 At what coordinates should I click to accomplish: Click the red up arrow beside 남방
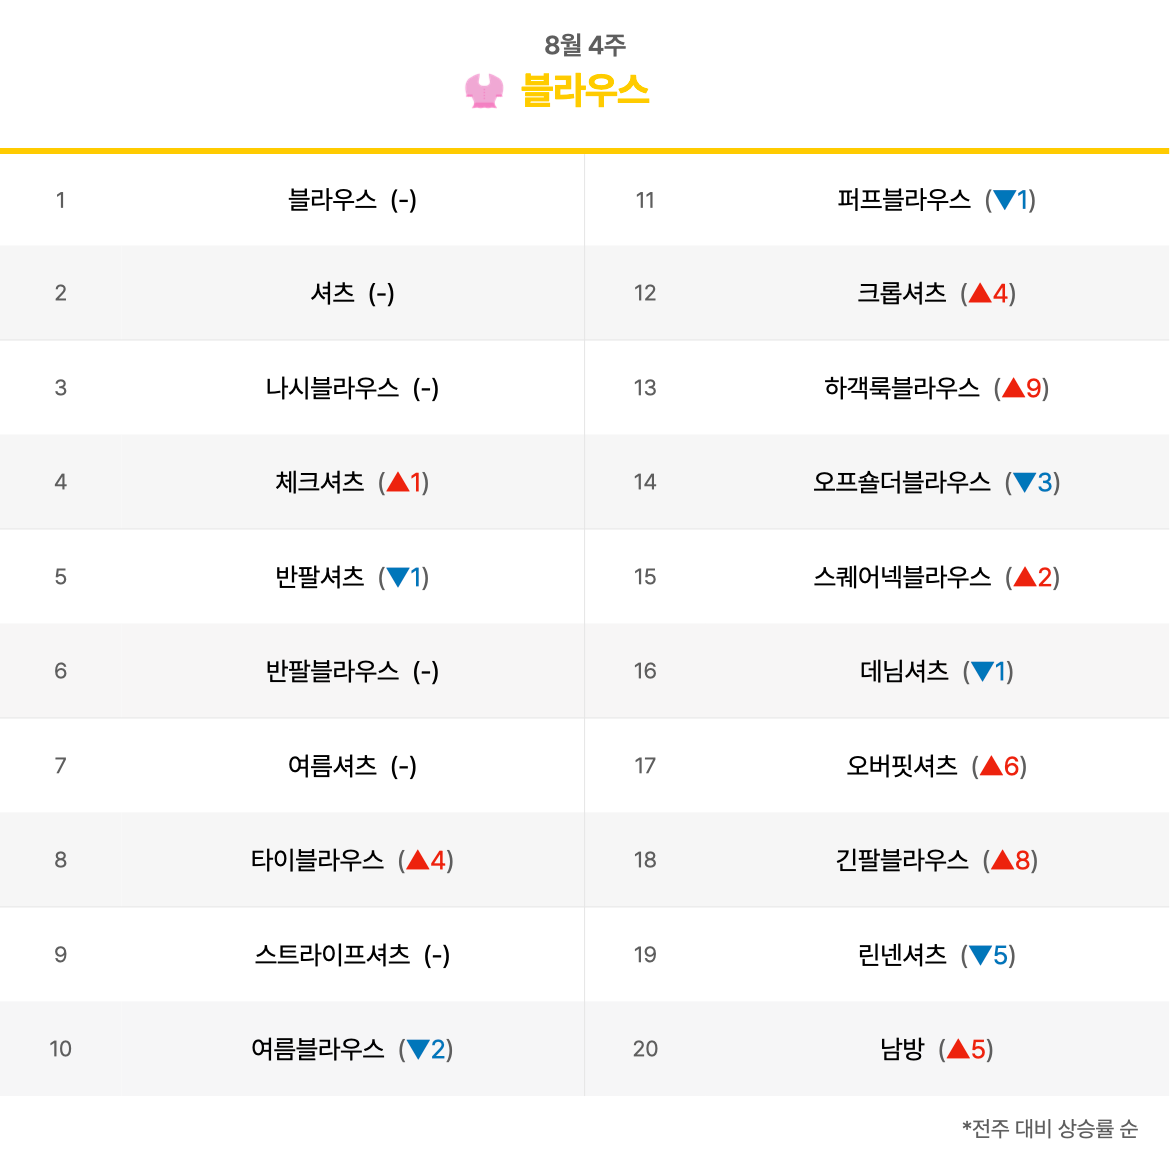(x=958, y=1049)
